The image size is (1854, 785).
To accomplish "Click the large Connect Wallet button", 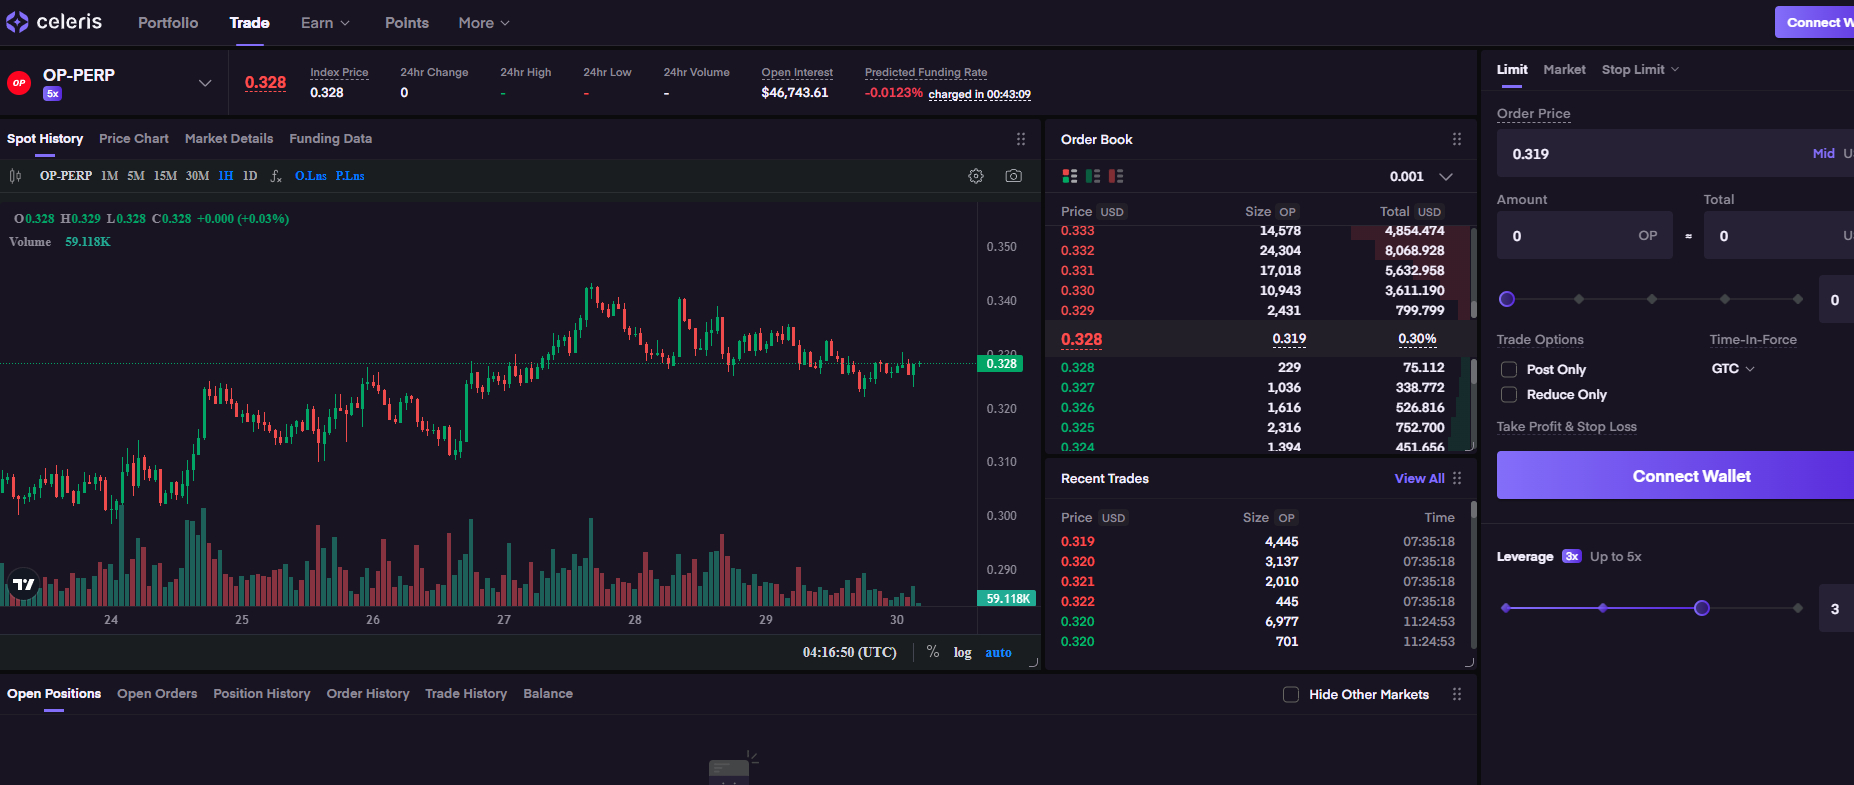I will (x=1690, y=476).
